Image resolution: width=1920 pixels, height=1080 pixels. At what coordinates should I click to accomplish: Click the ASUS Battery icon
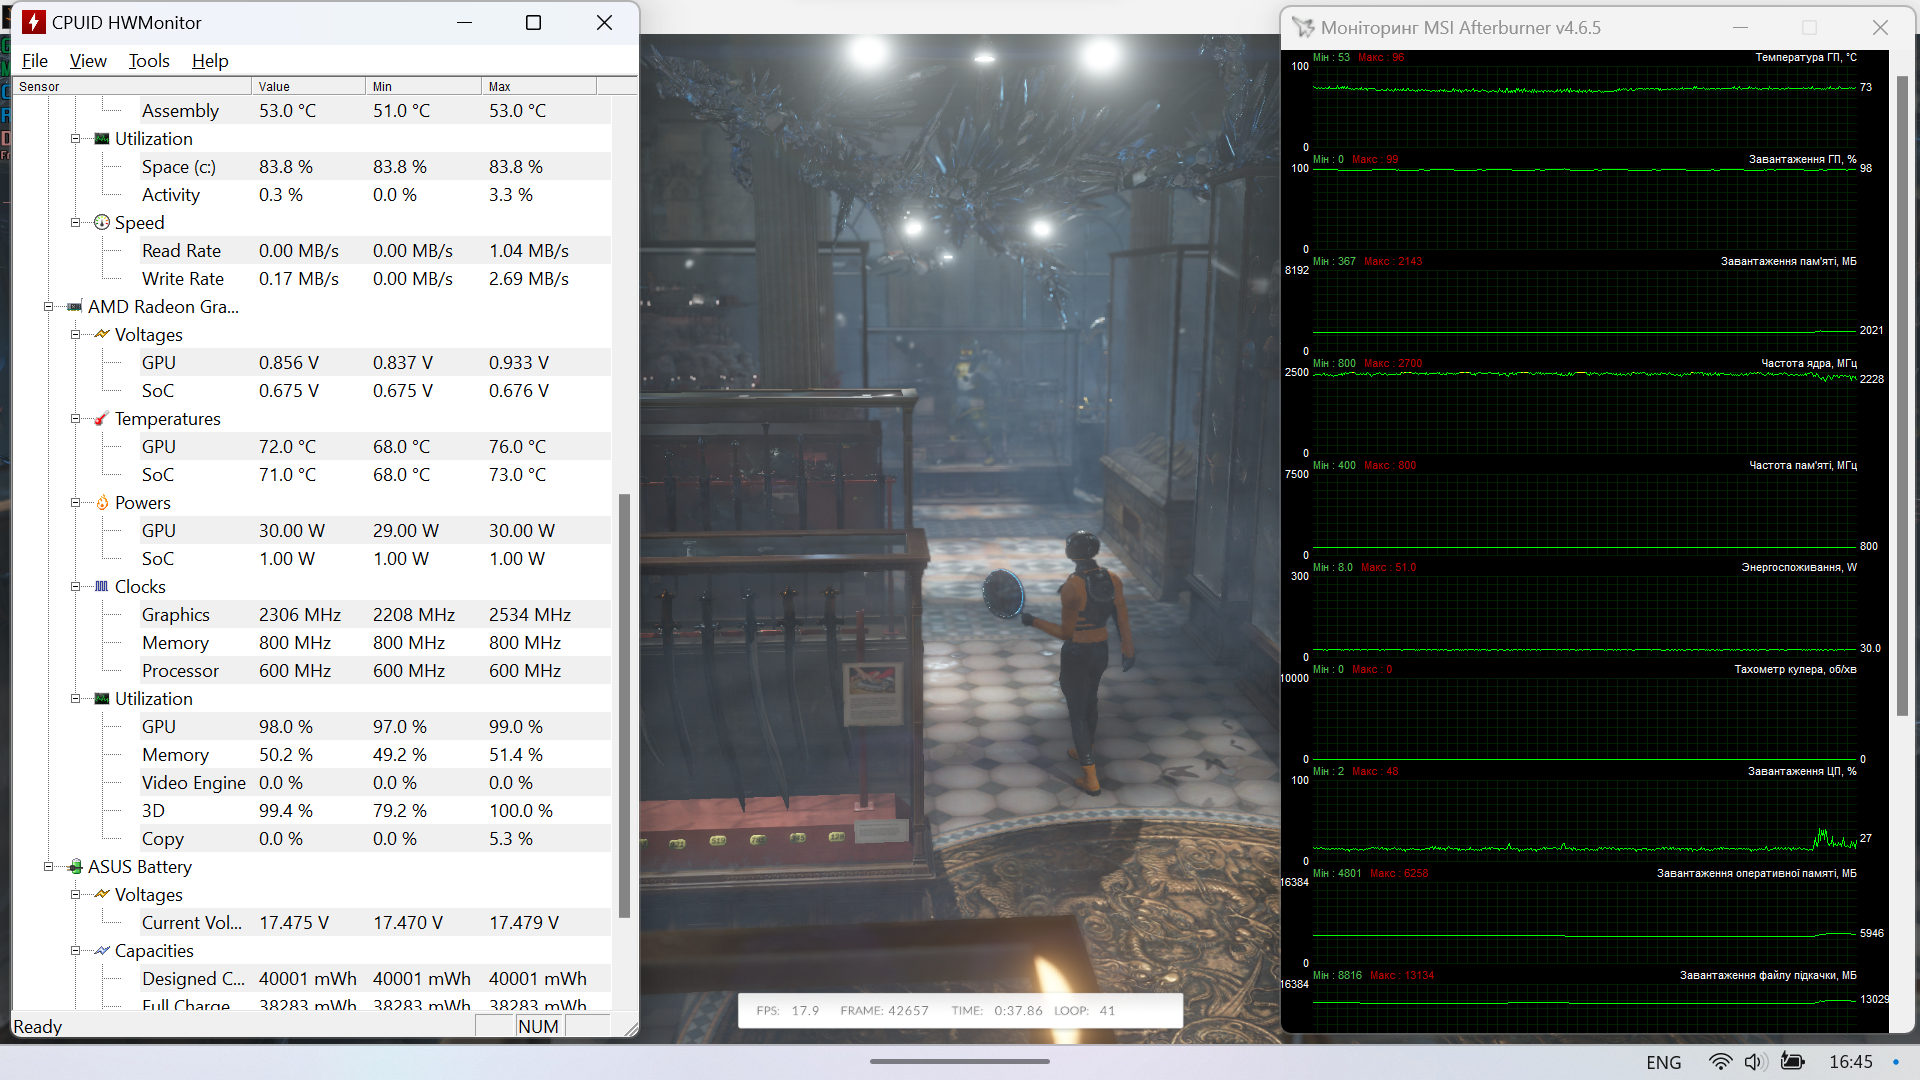click(x=75, y=867)
